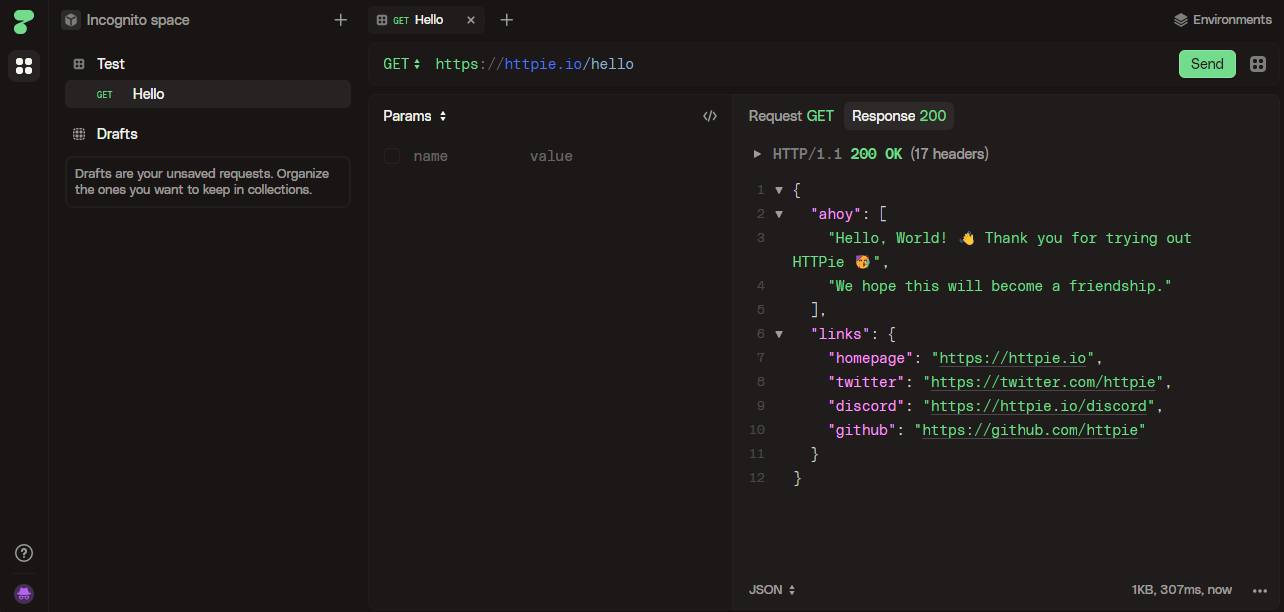Toggle the code view icon in Params panel
Image resolution: width=1284 pixels, height=612 pixels.
[x=710, y=116]
